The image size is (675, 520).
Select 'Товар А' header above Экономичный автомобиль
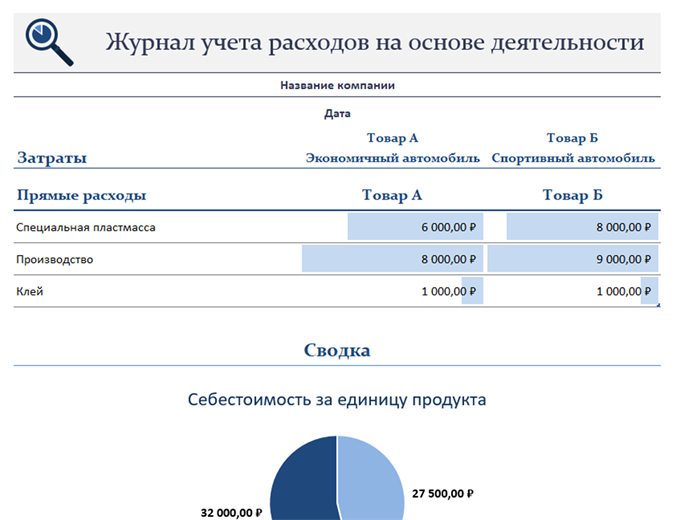tap(392, 138)
